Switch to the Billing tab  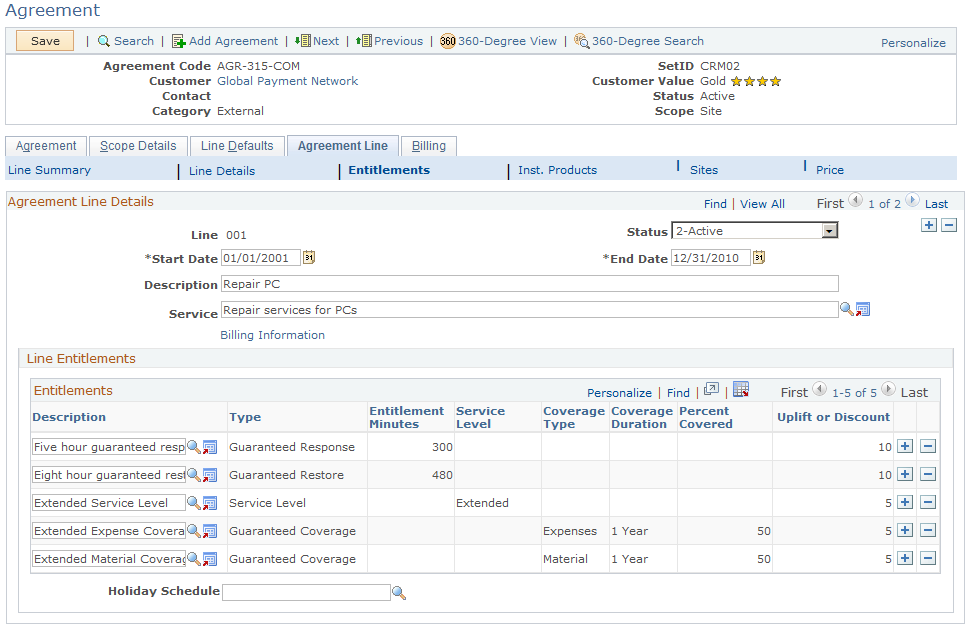point(429,146)
